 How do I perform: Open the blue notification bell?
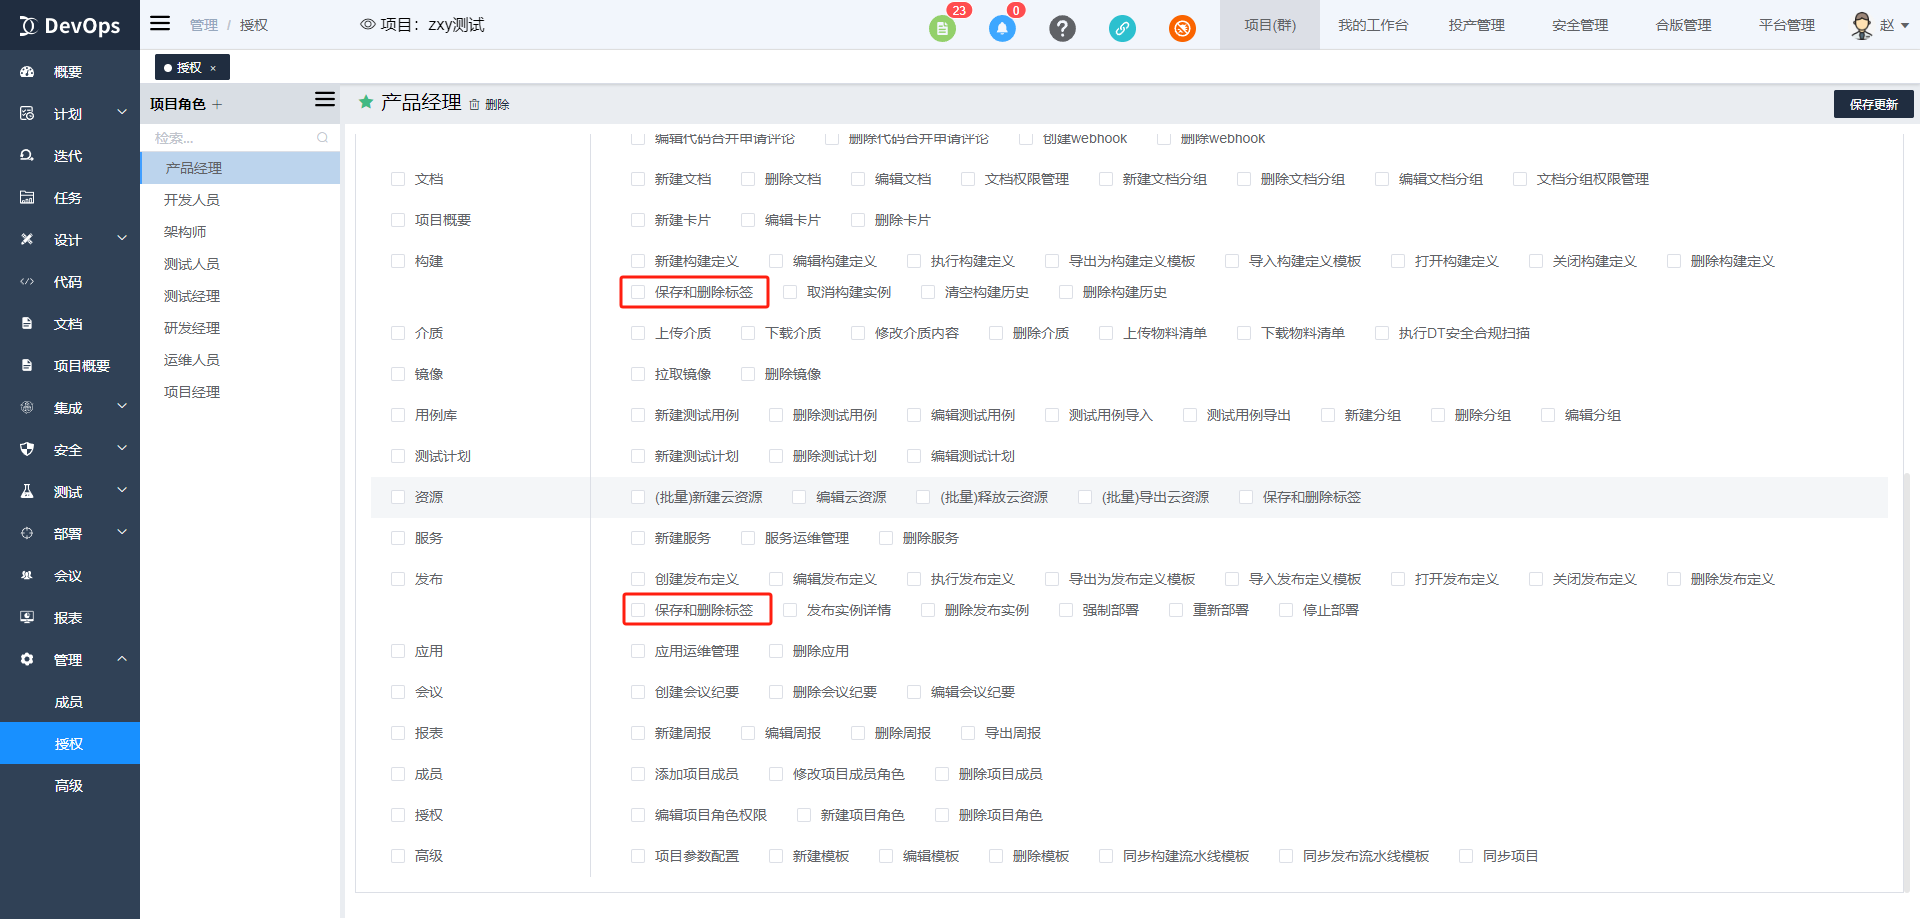[x=1002, y=28]
